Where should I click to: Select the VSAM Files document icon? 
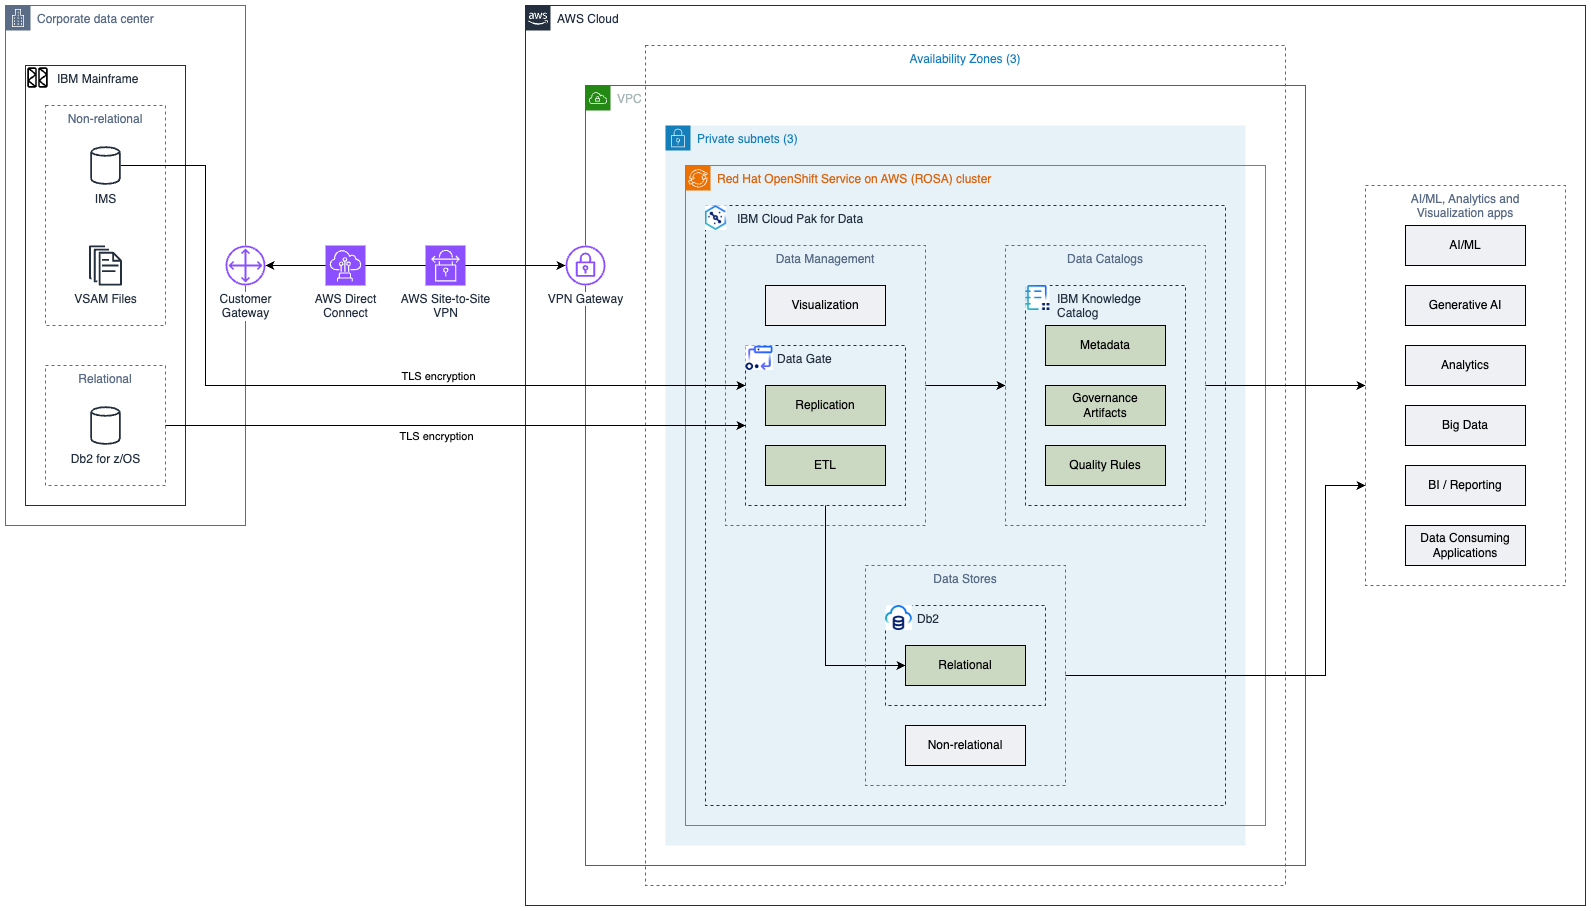click(105, 266)
